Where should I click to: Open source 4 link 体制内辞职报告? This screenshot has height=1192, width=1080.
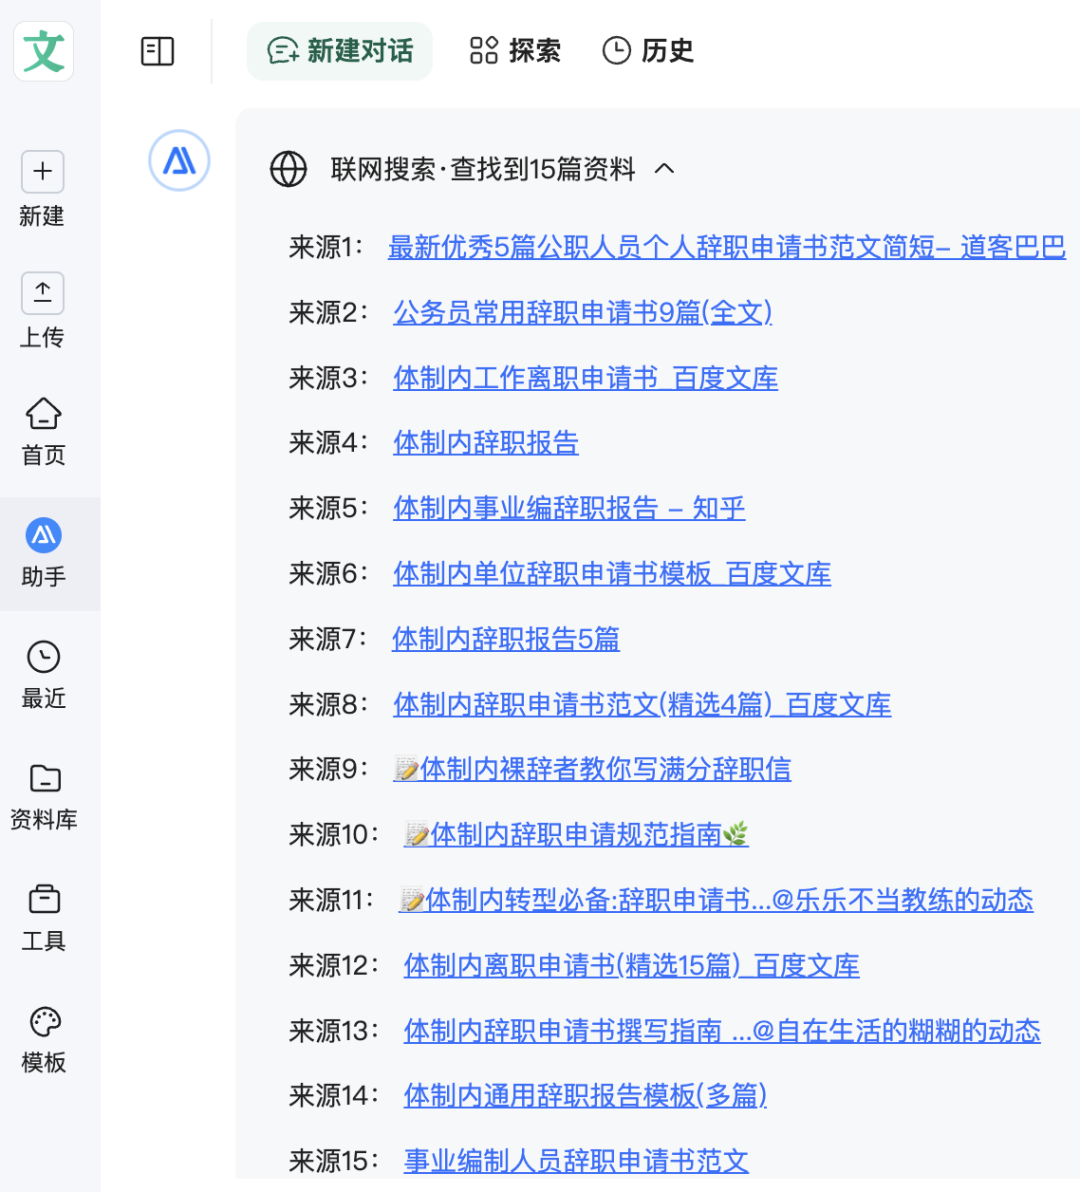point(486,442)
